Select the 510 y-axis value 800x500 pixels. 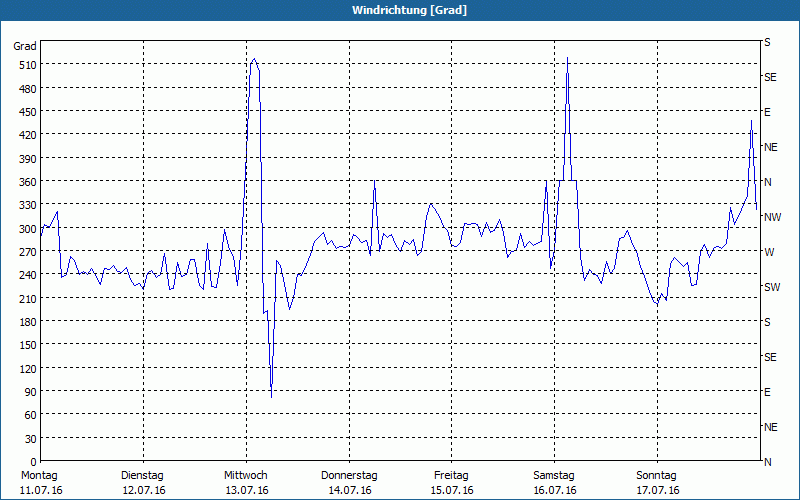click(28, 65)
